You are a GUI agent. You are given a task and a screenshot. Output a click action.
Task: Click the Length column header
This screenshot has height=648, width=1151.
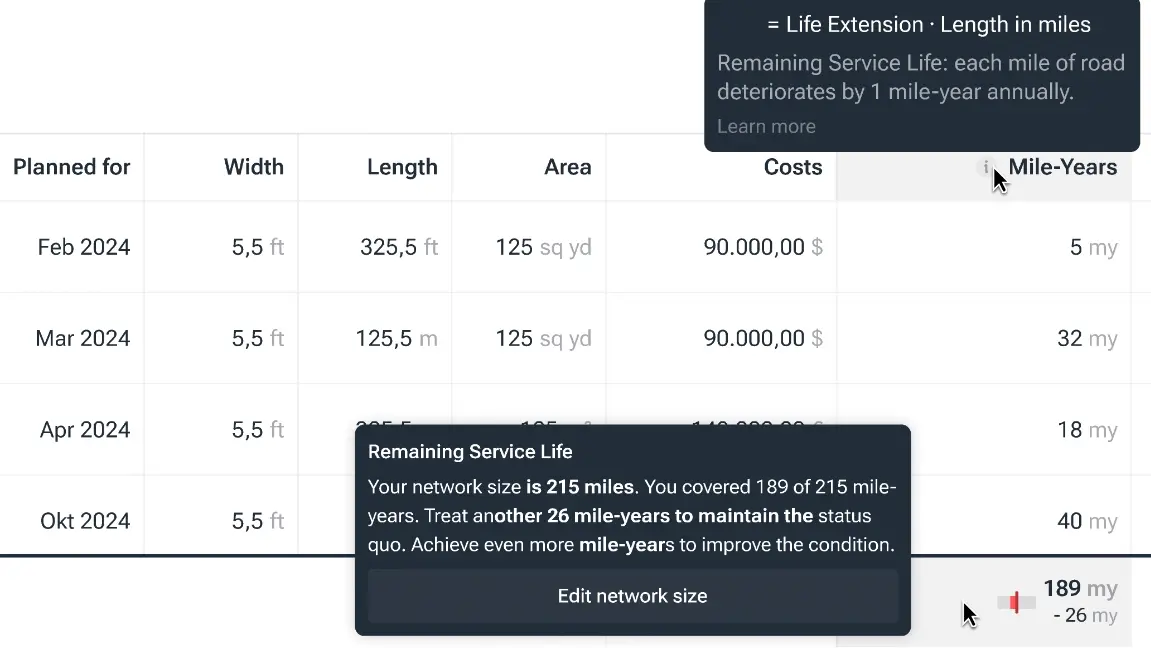click(x=402, y=167)
